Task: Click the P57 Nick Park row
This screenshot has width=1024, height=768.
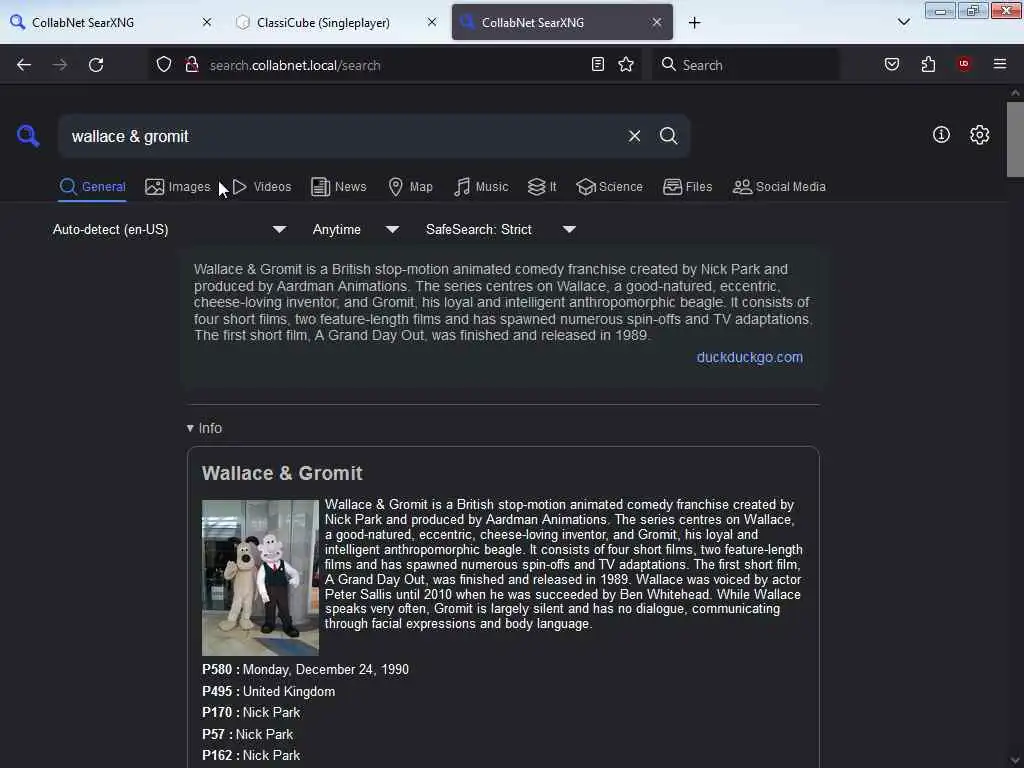Action: point(247,734)
